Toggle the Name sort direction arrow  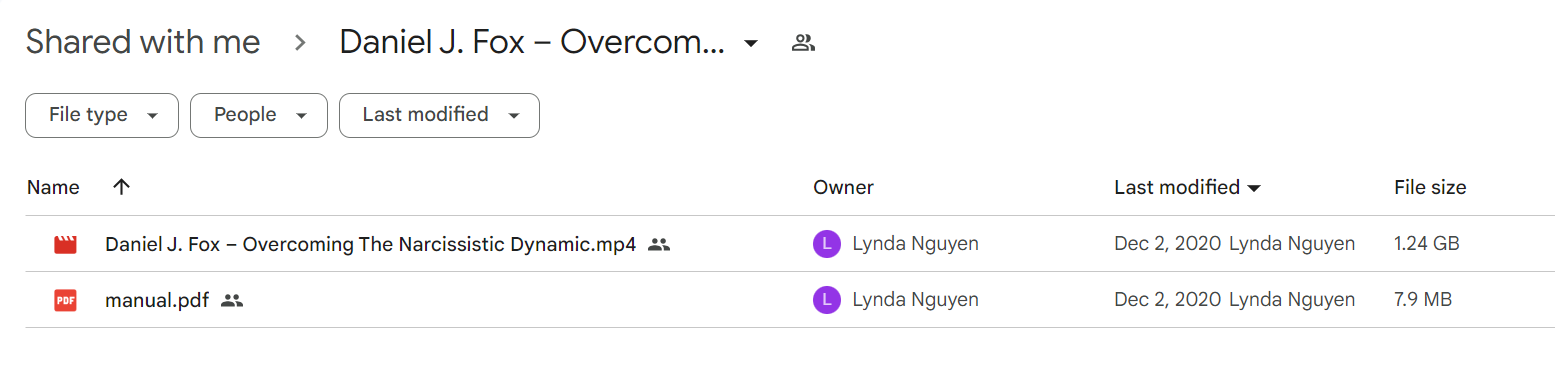tap(121, 187)
